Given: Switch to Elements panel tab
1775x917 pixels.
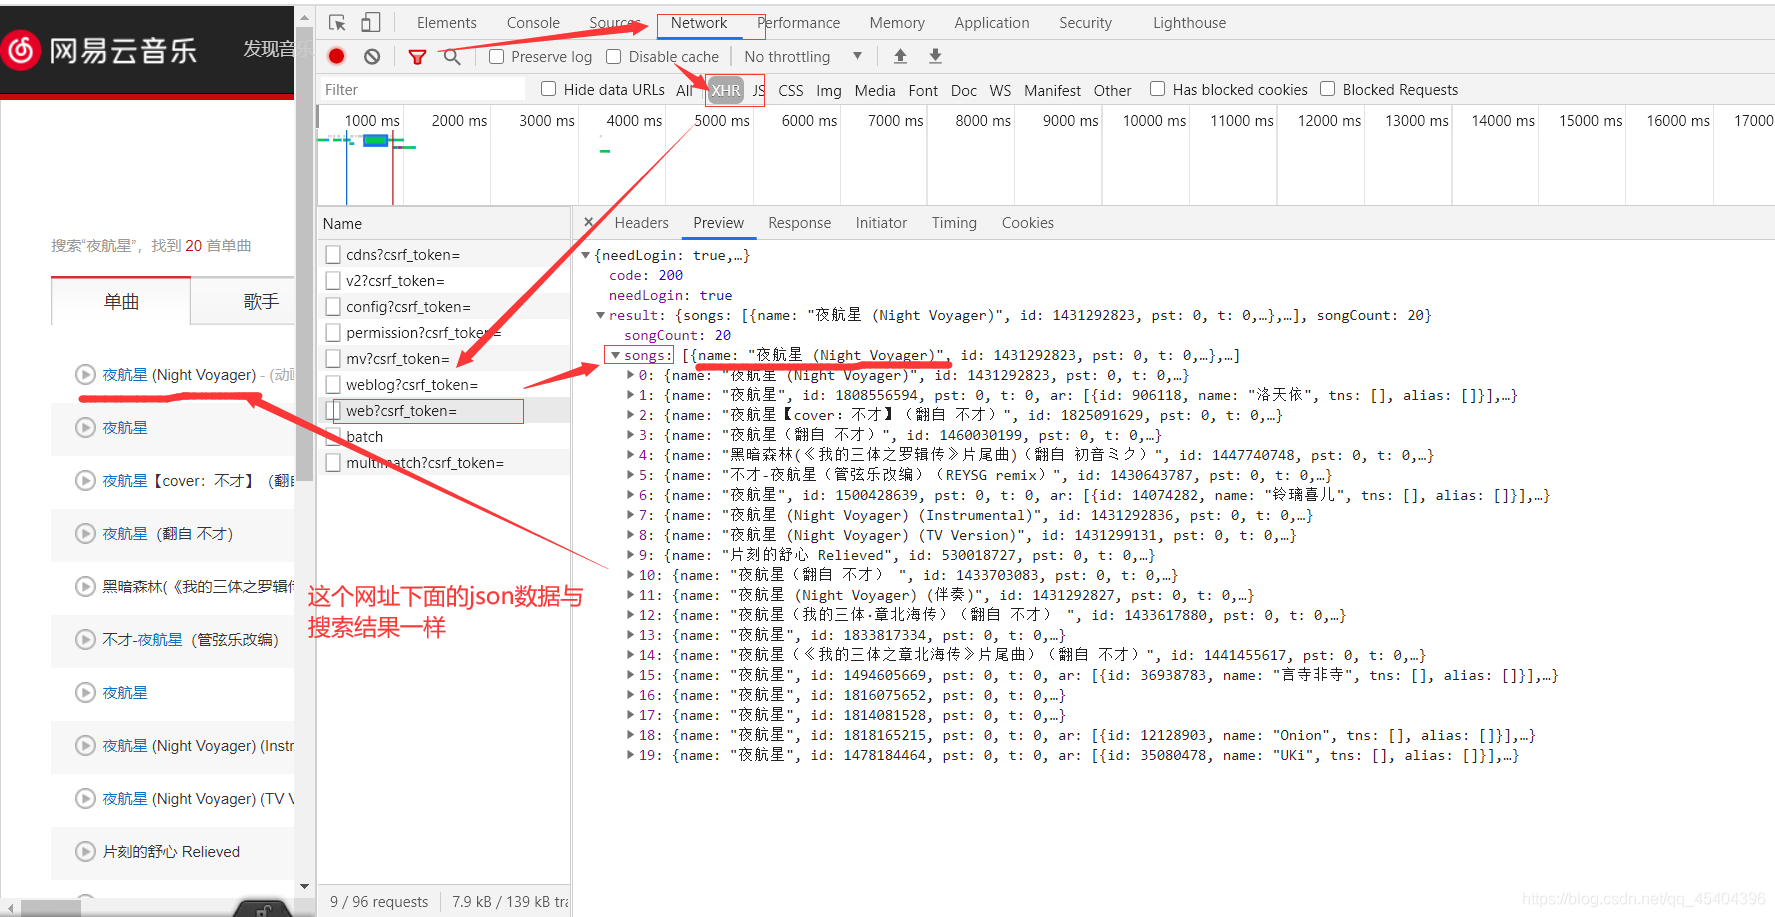Looking at the screenshot, I should coord(446,23).
